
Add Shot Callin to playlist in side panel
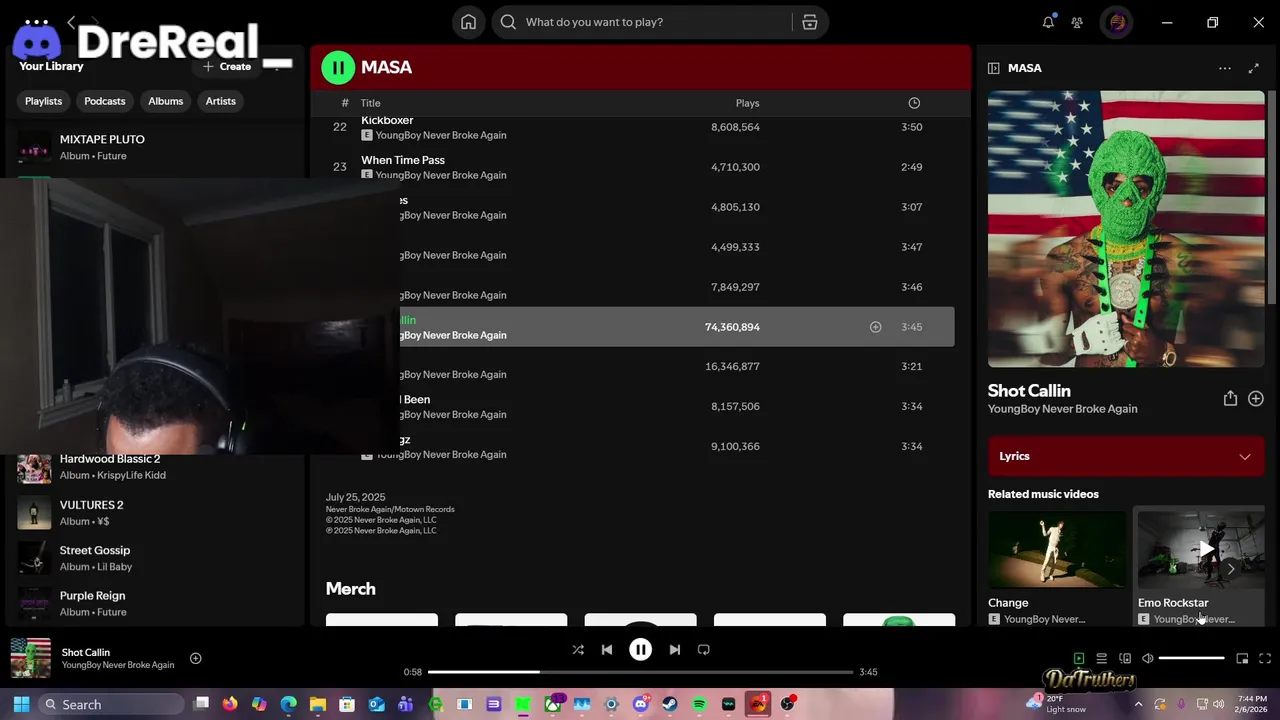point(1256,398)
